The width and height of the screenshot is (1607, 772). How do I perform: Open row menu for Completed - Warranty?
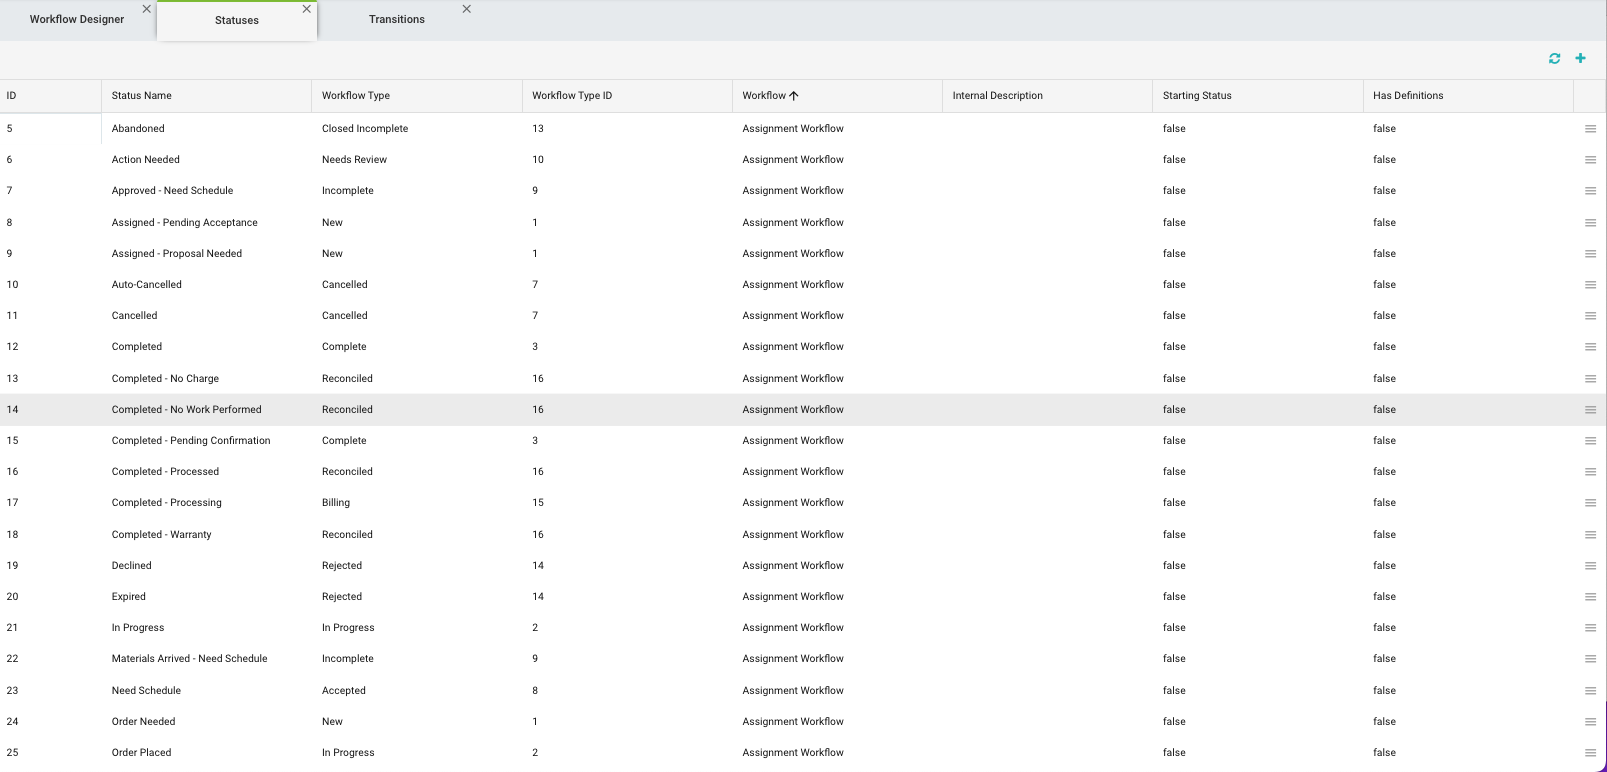[1590, 535]
